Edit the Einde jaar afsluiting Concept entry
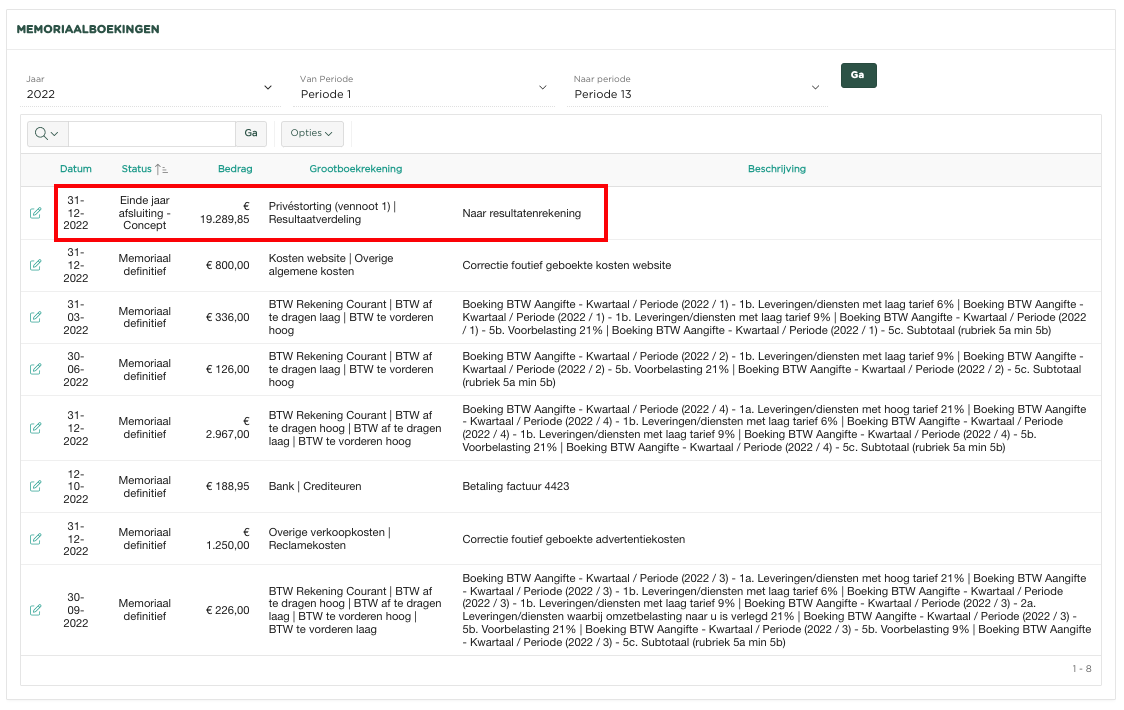Viewport: 1124px width, 710px height. point(36,213)
